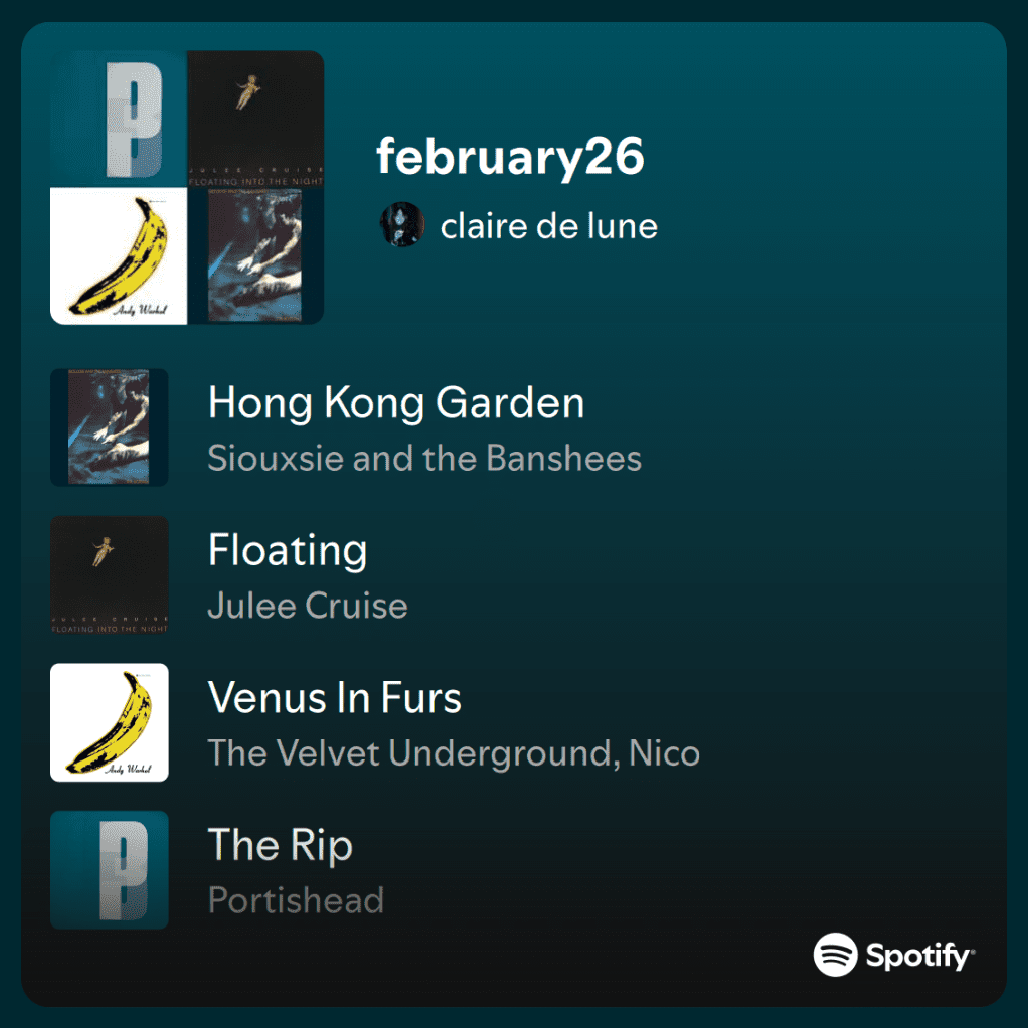The height and width of the screenshot is (1028, 1028).
Task: Select the banana album cover in the collage
Action: 119,256
